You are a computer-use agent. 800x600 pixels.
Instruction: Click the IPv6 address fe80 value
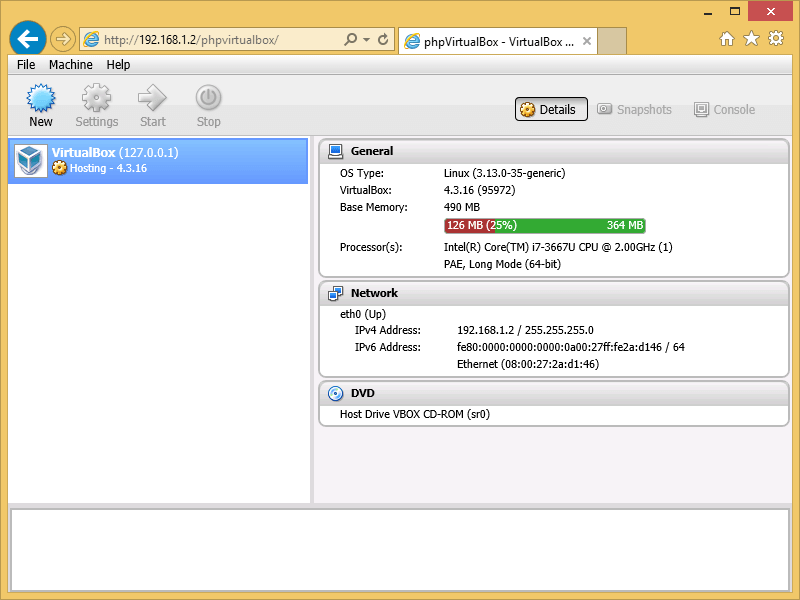570,347
